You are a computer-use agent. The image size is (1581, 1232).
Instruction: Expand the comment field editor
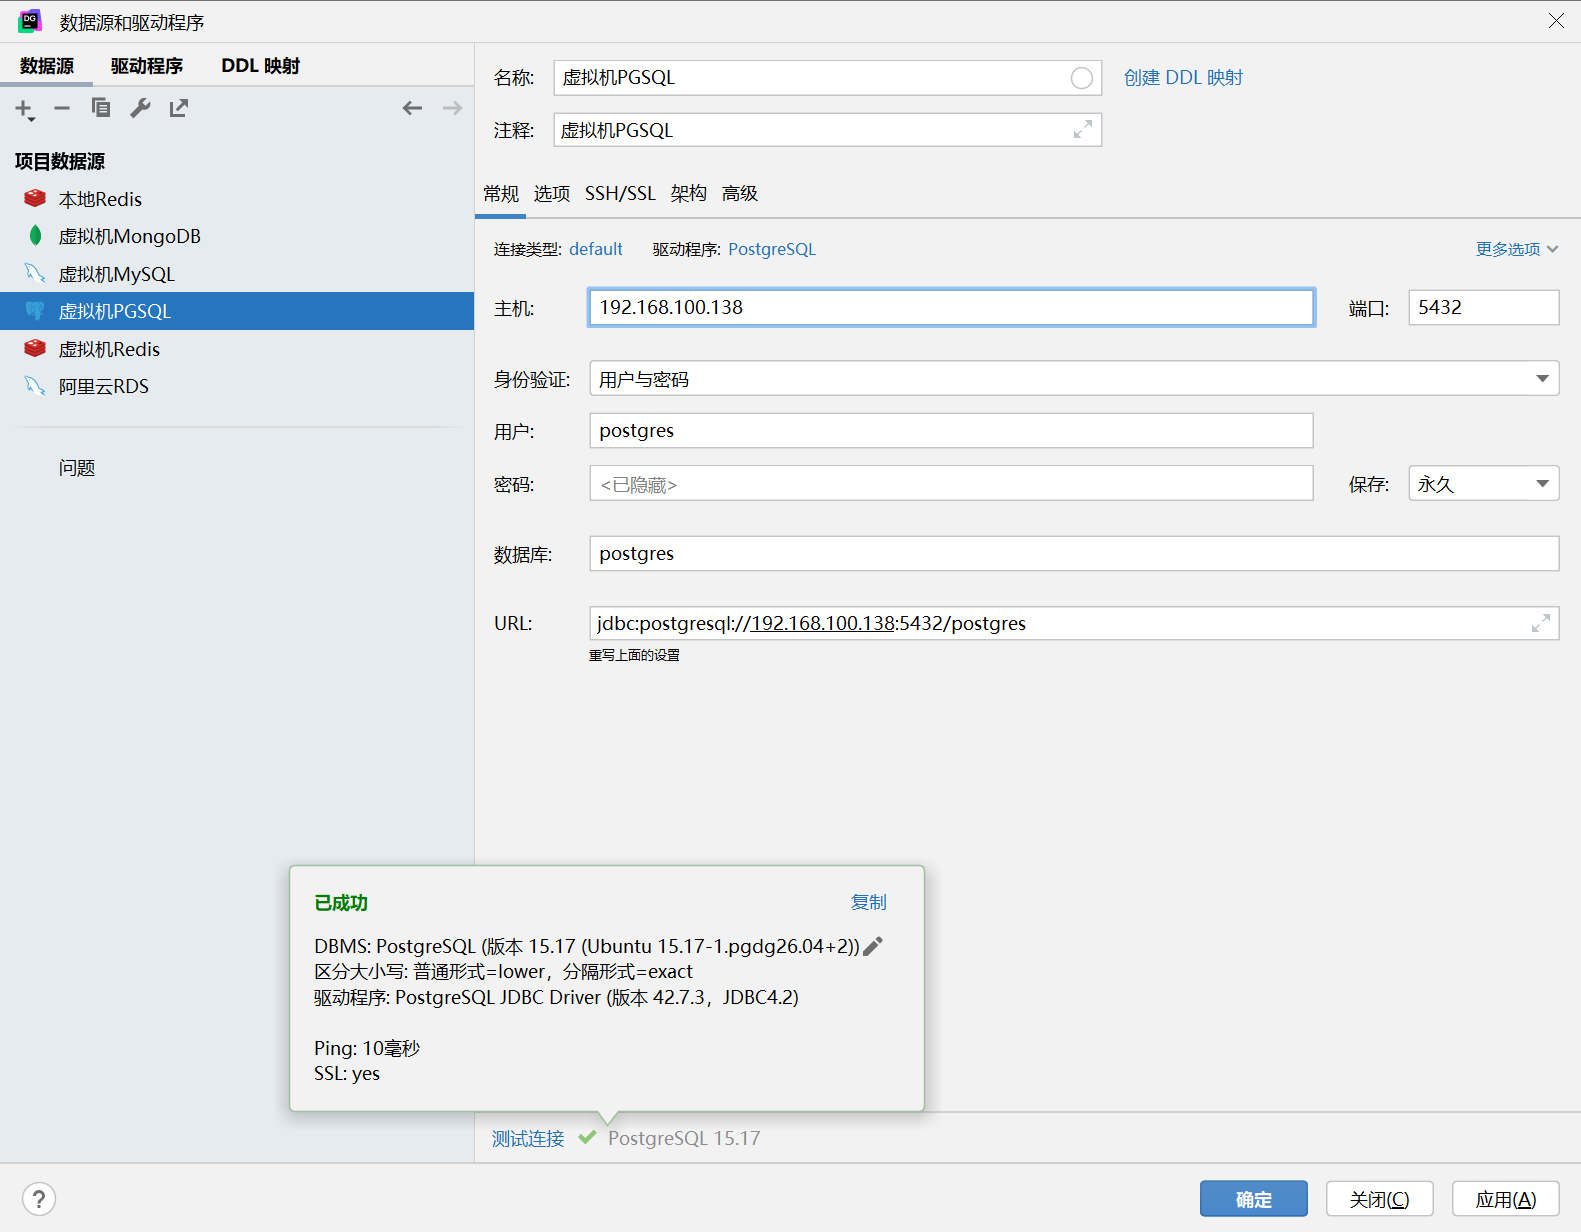point(1083,130)
